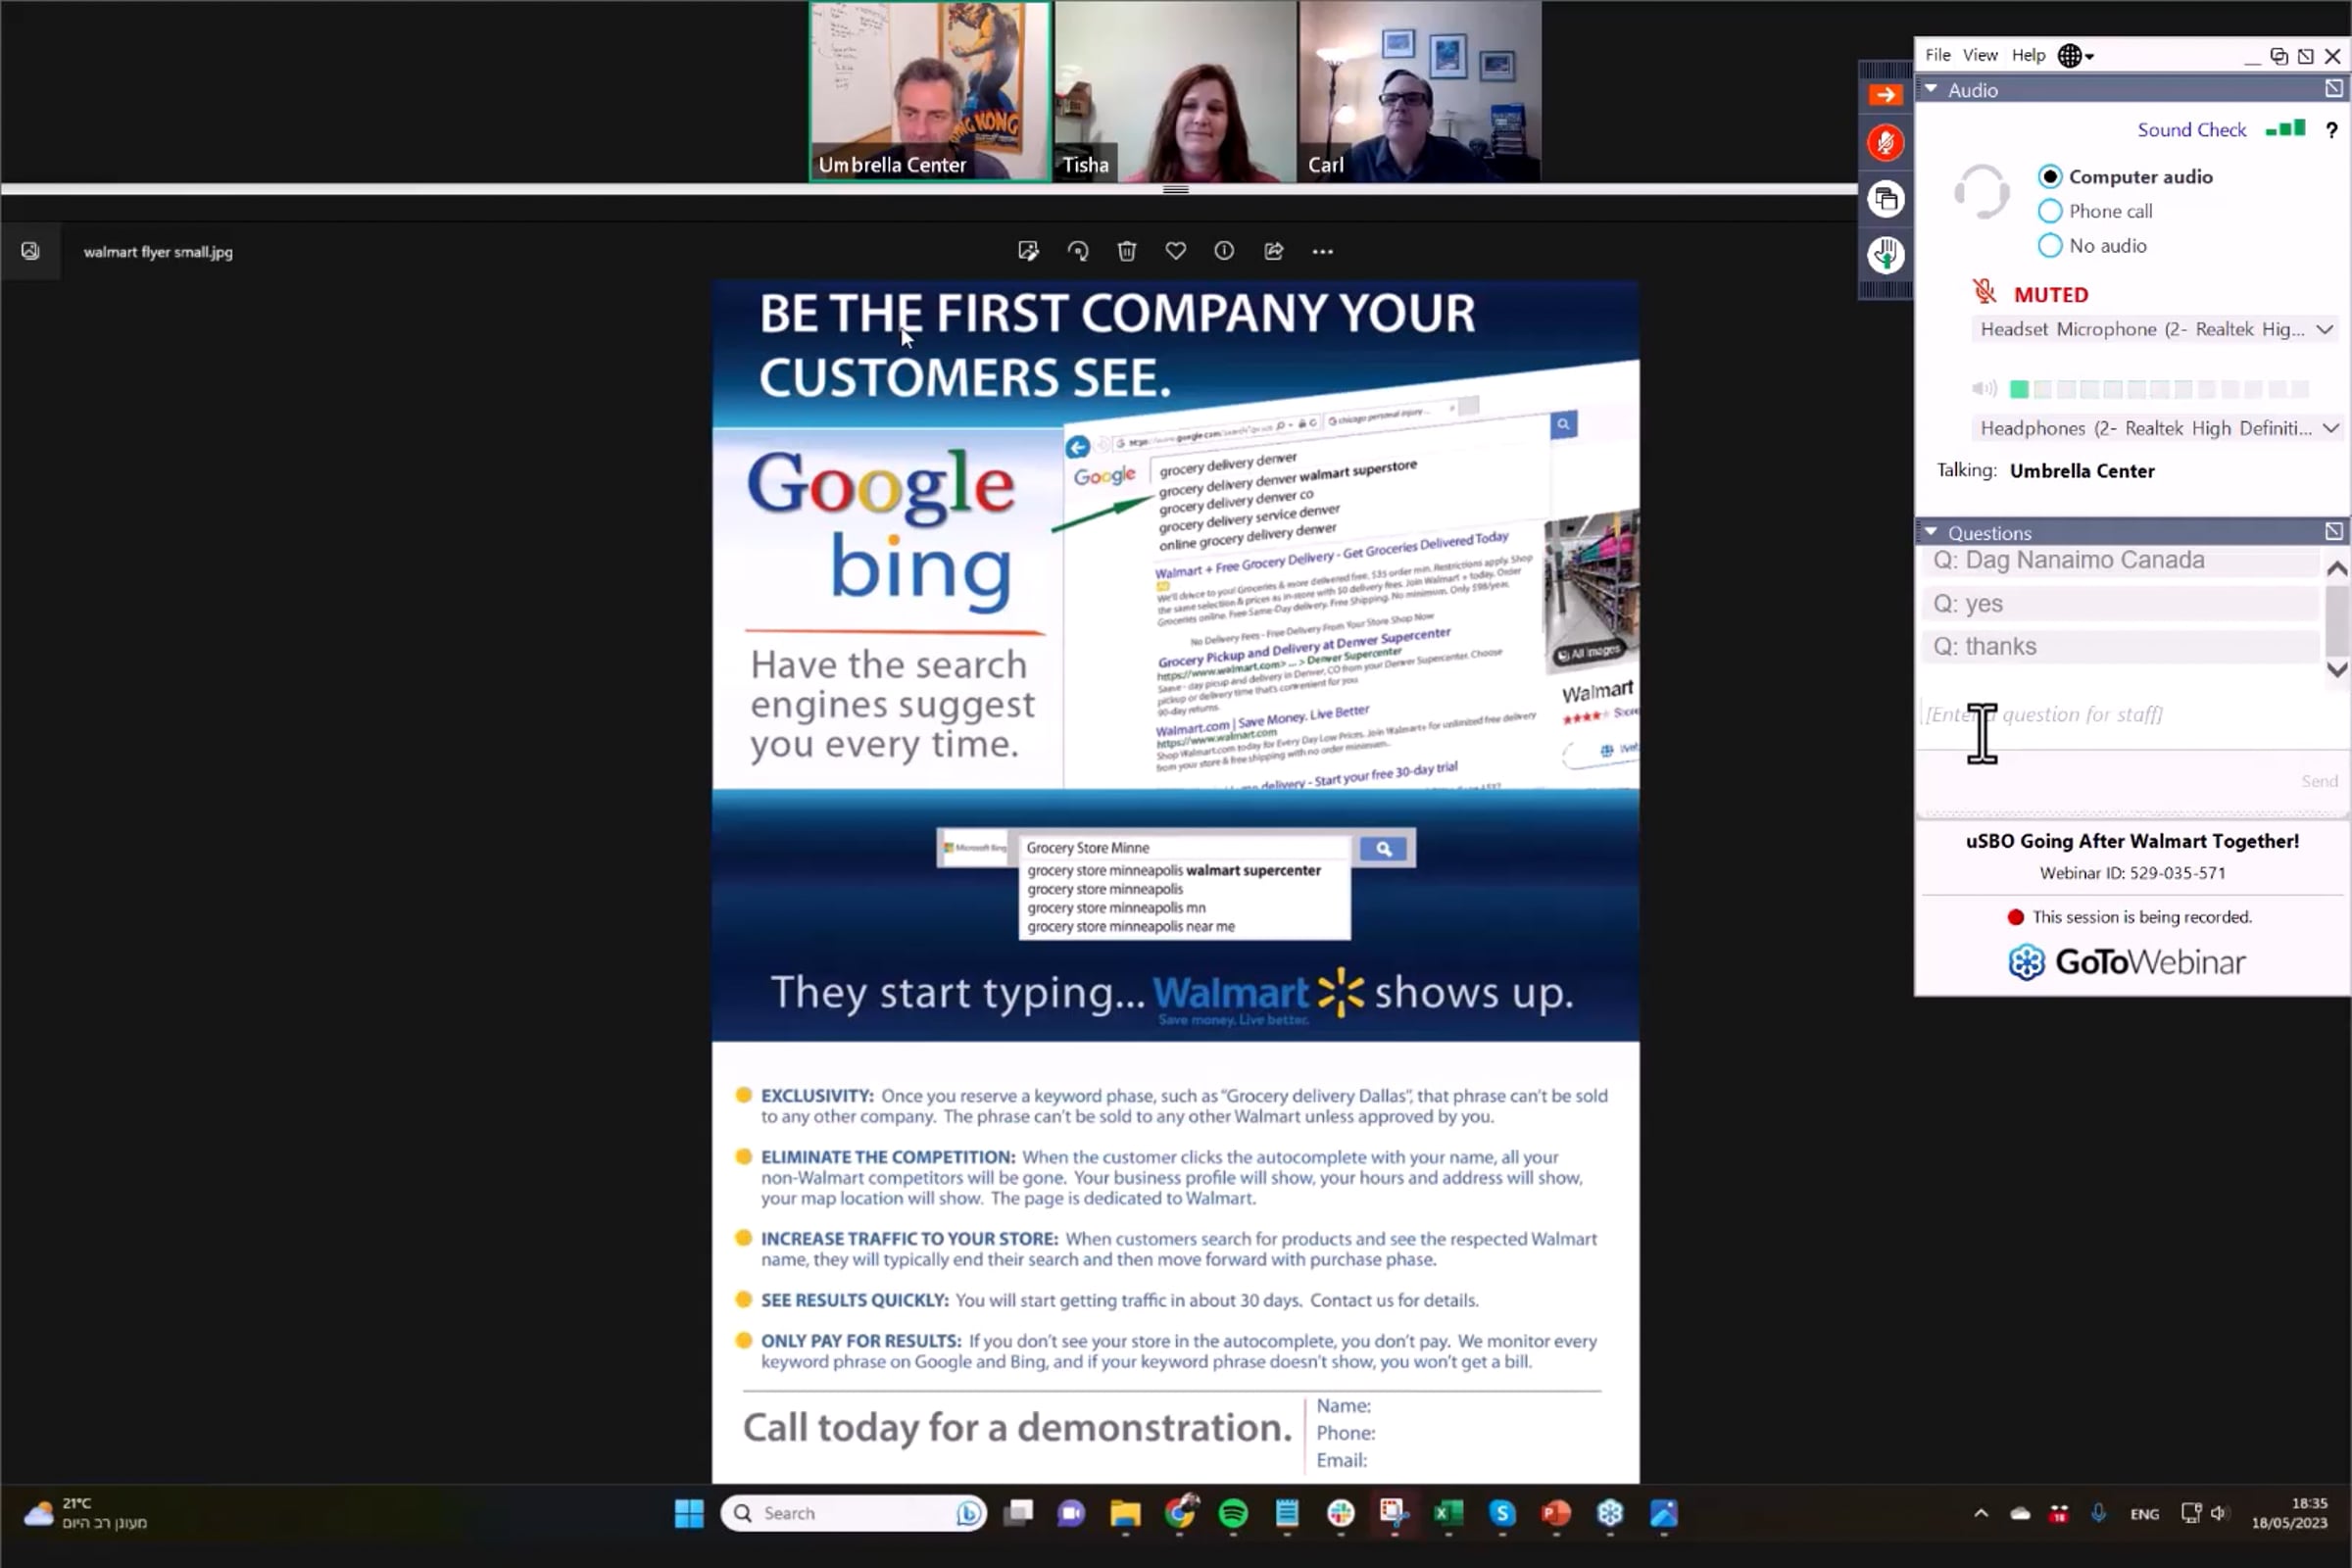This screenshot has width=2352, height=1568.
Task: Delete the photo with trash icon
Action: (x=1126, y=252)
